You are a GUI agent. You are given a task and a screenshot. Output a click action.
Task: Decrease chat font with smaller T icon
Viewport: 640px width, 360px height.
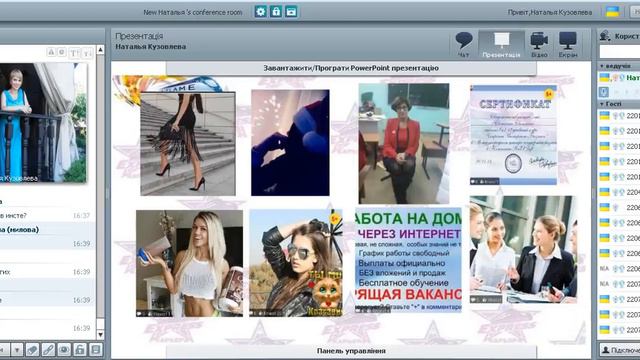[x=87, y=53]
